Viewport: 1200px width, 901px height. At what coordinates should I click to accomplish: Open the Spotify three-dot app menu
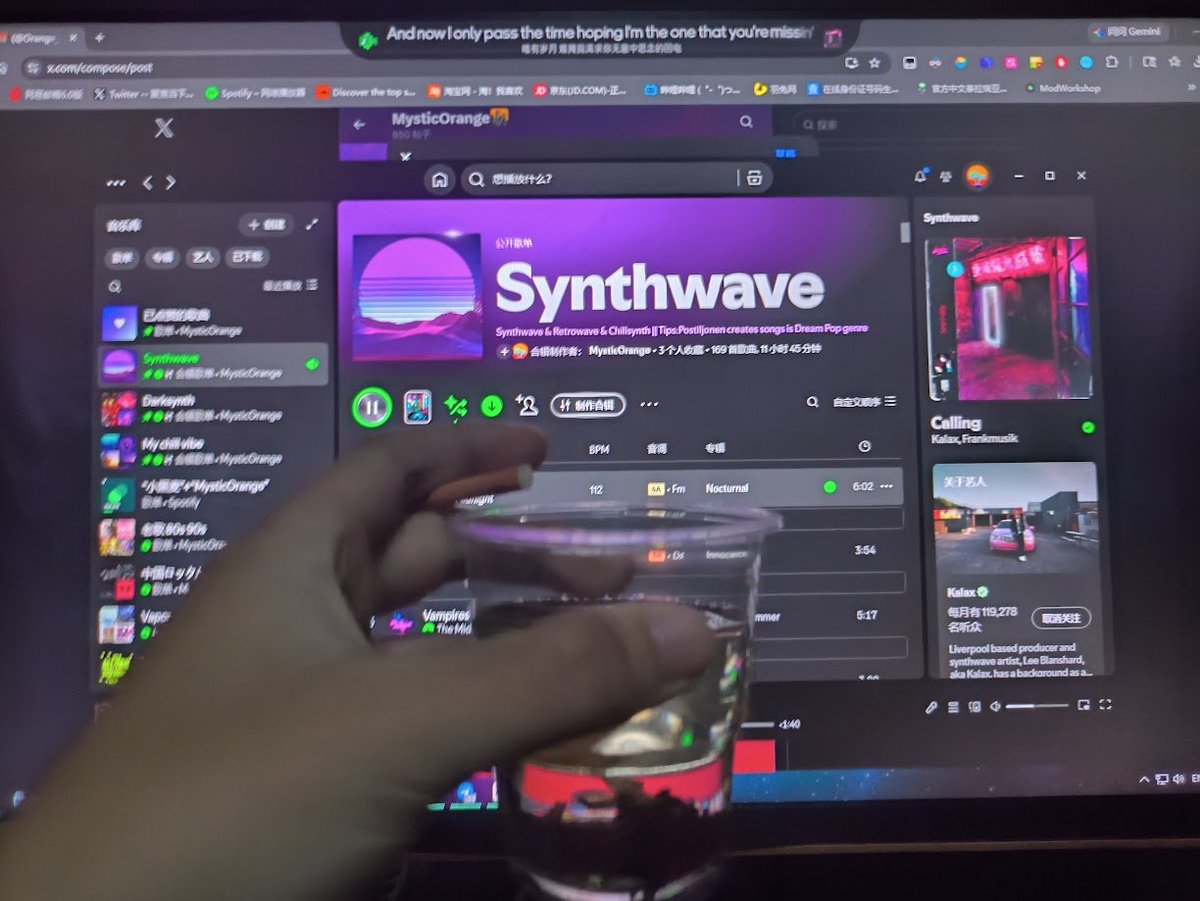tap(116, 183)
